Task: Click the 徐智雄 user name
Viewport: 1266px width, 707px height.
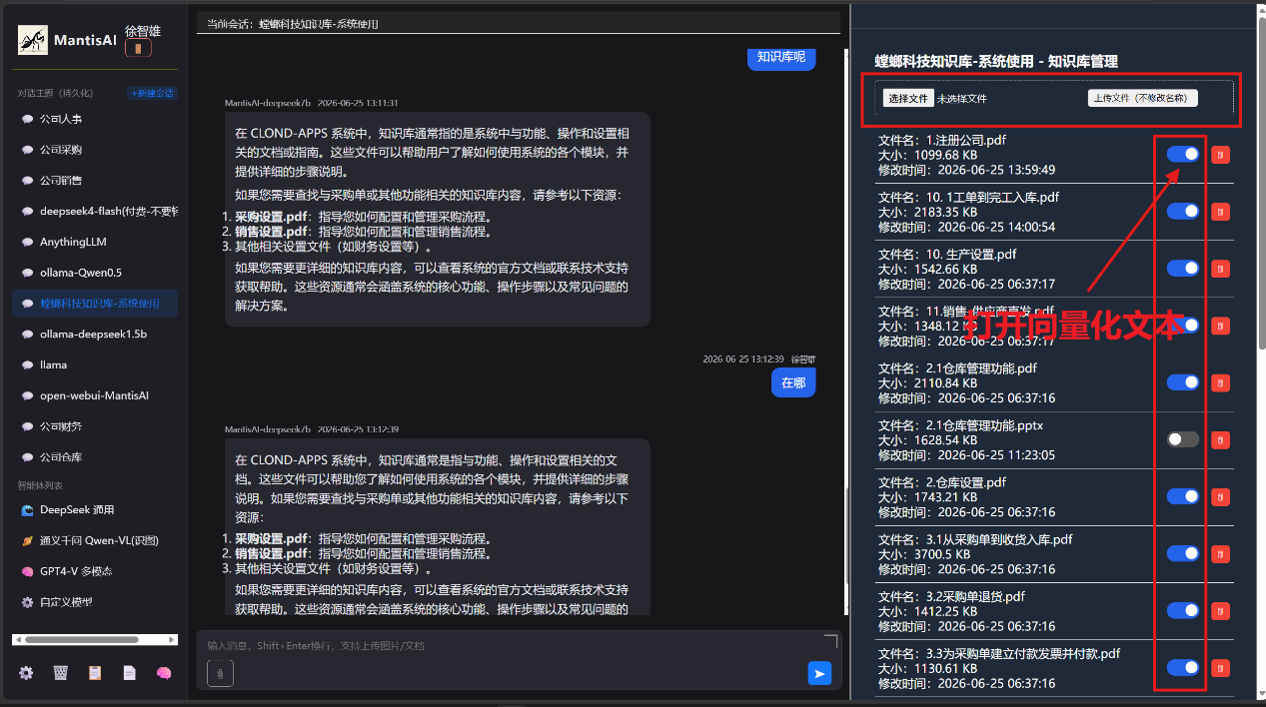Action: (143, 31)
